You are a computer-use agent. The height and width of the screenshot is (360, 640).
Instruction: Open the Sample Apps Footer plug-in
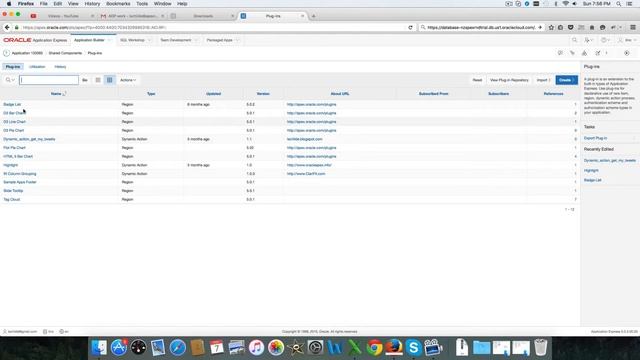click(20, 182)
